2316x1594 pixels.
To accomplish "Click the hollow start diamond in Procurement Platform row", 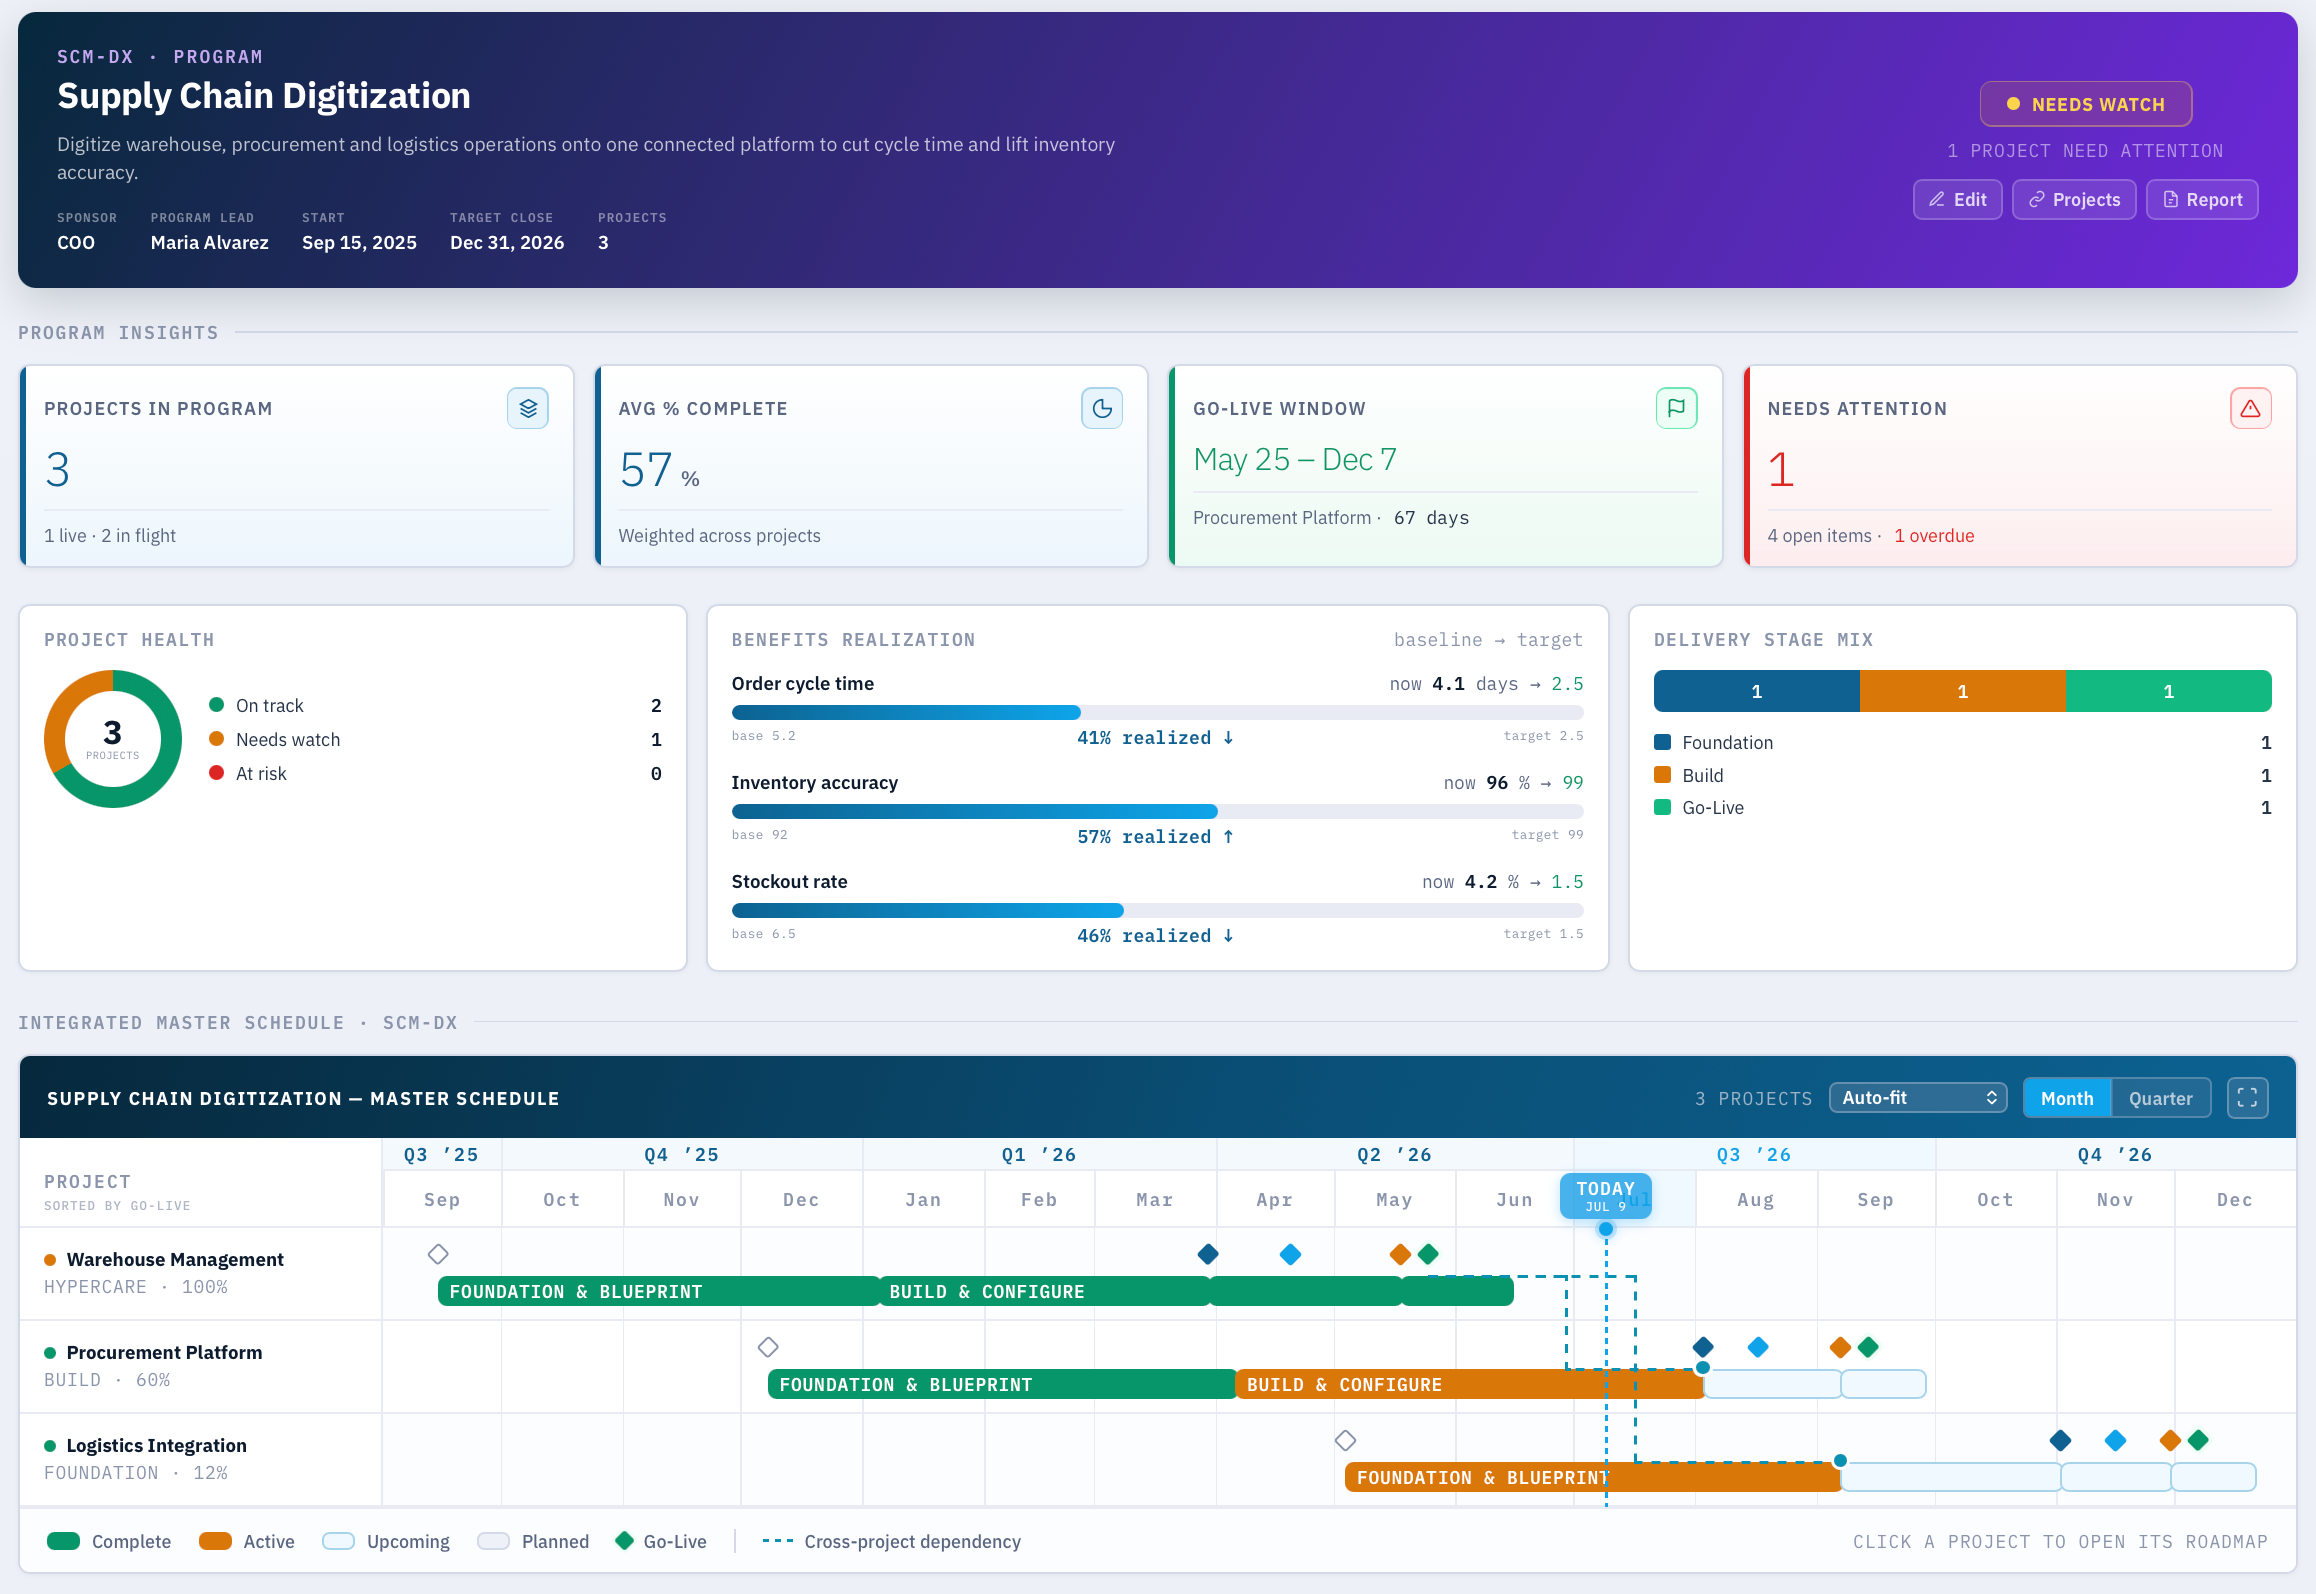I will coord(768,1347).
